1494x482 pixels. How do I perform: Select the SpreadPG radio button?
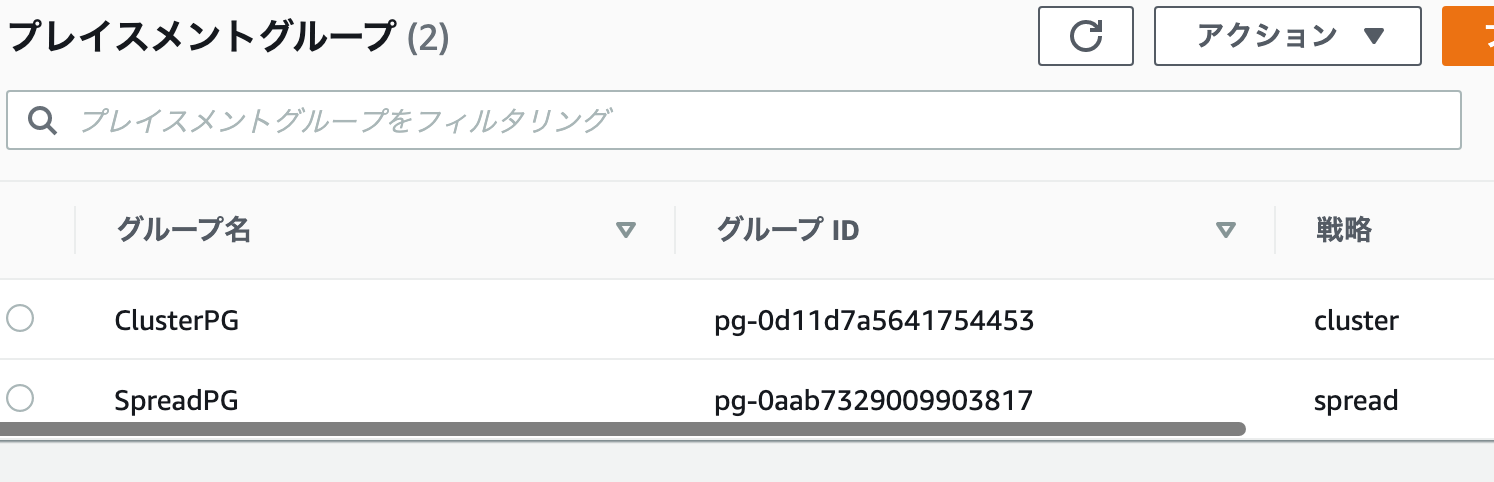(x=20, y=398)
